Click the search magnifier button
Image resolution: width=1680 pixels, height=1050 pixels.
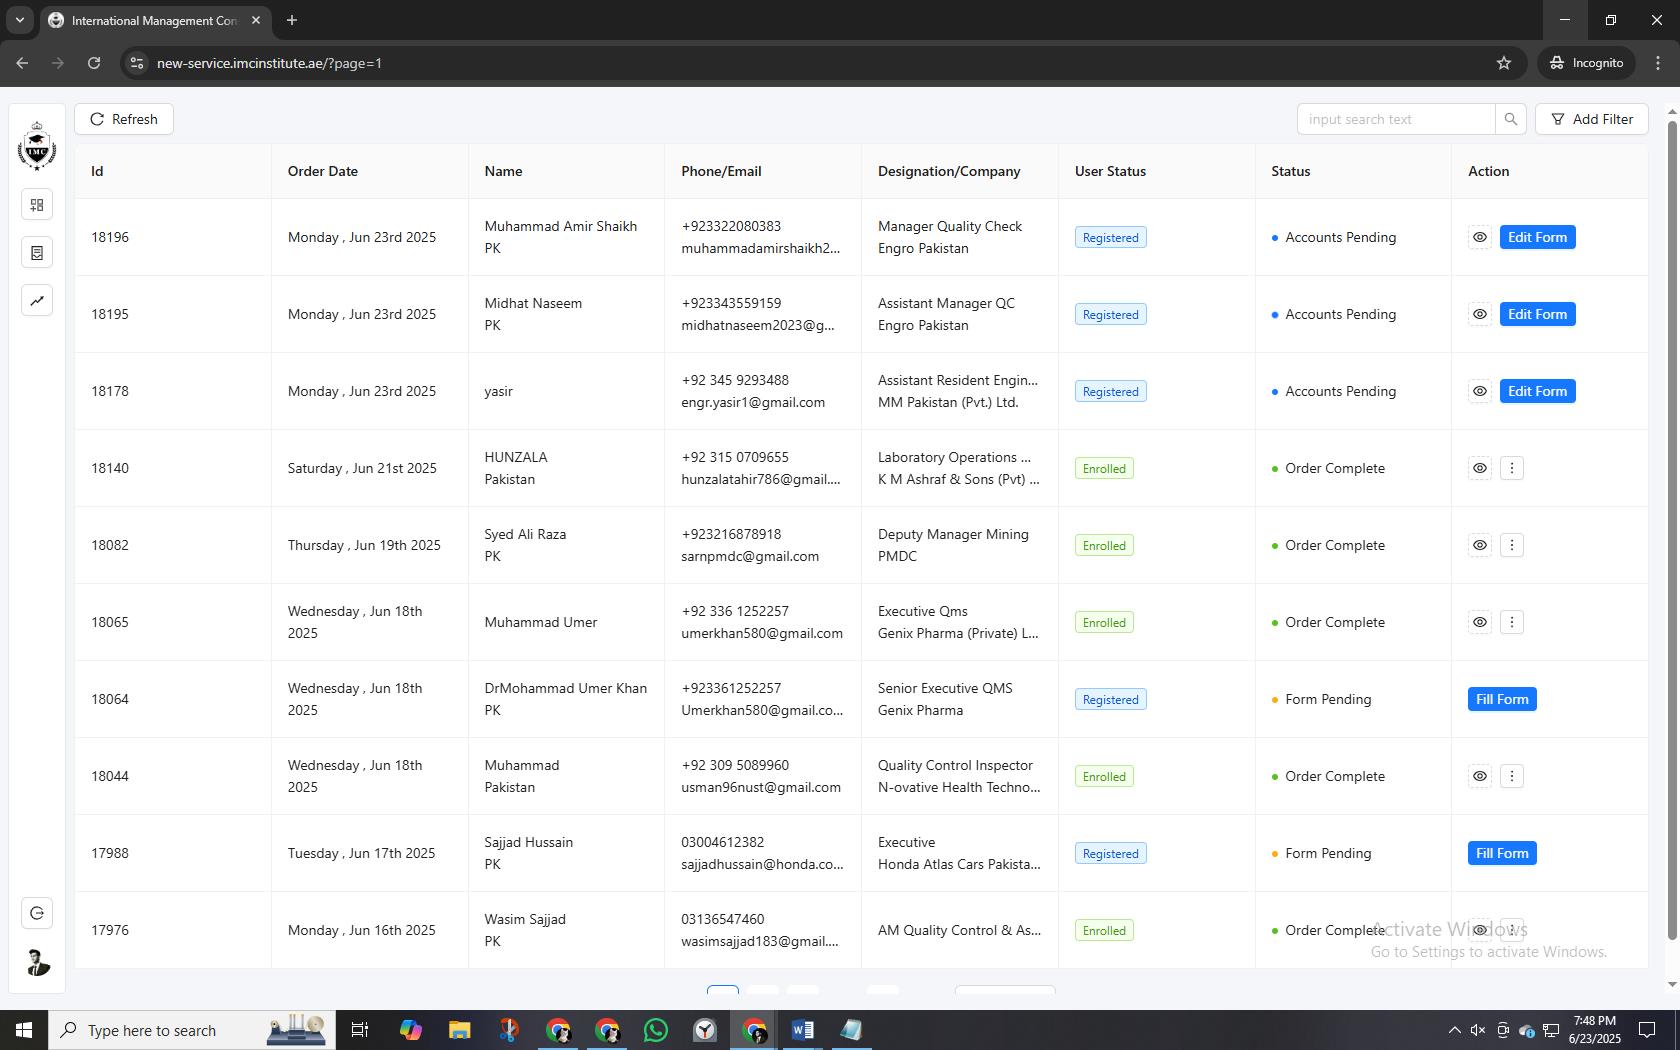pyautogui.click(x=1511, y=119)
